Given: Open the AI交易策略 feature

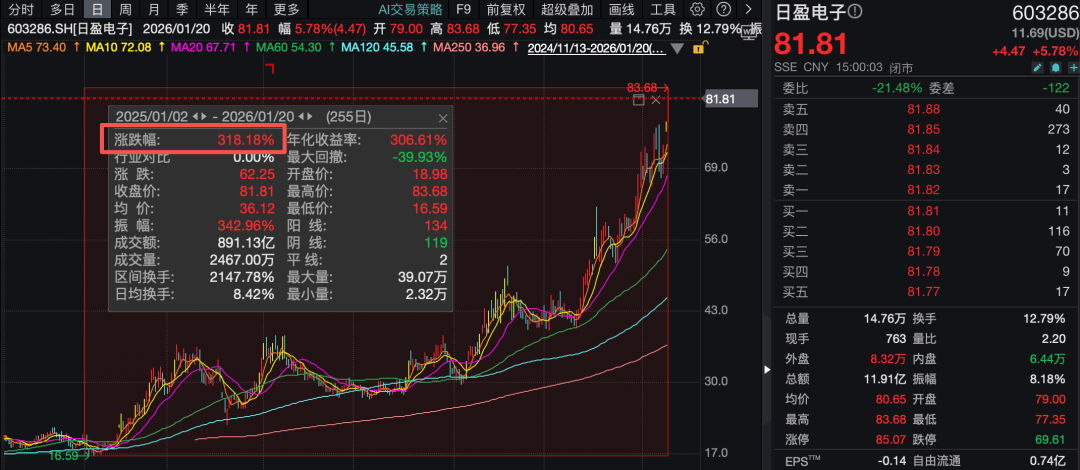Looking at the screenshot, I should click(x=411, y=9).
